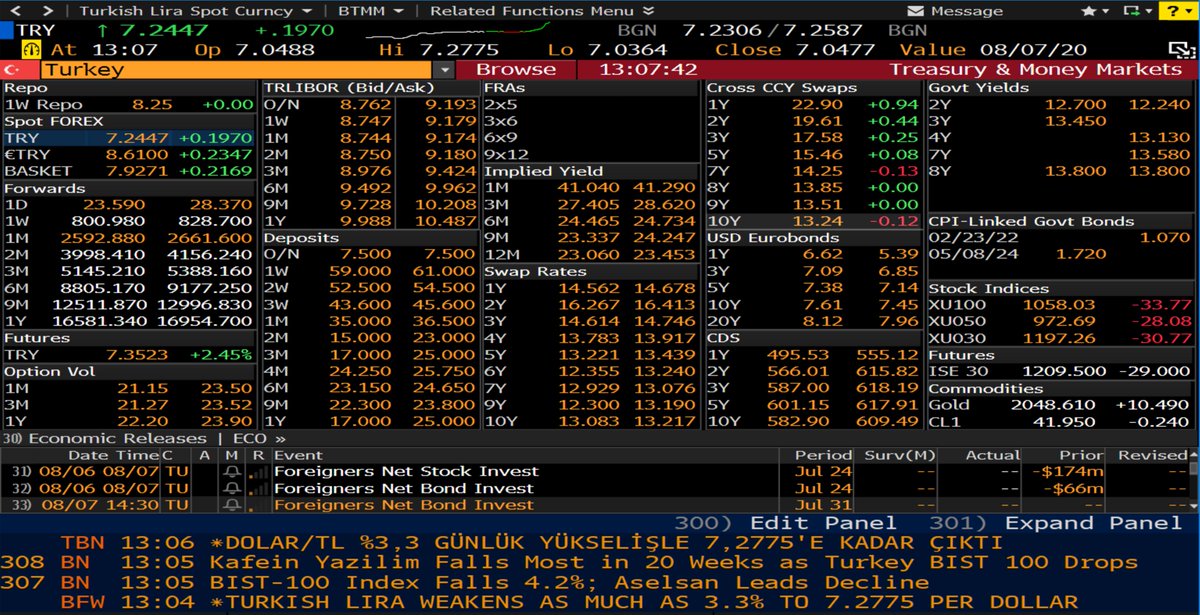Click the 1M Option Vol value 21.15

[143, 388]
